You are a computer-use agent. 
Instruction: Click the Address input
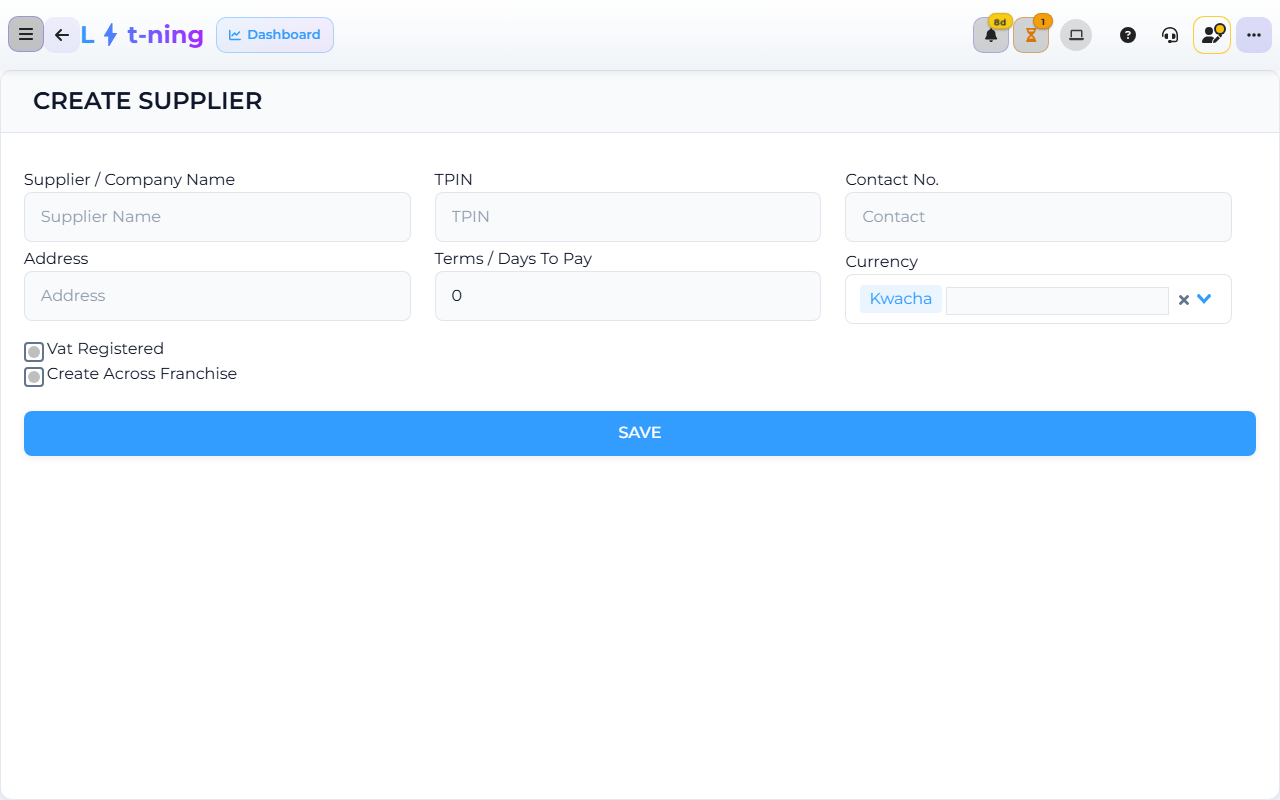pos(217,296)
